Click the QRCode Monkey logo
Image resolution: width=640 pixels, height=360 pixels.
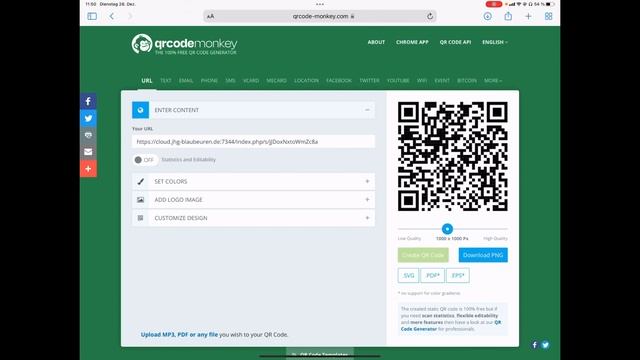click(184, 44)
